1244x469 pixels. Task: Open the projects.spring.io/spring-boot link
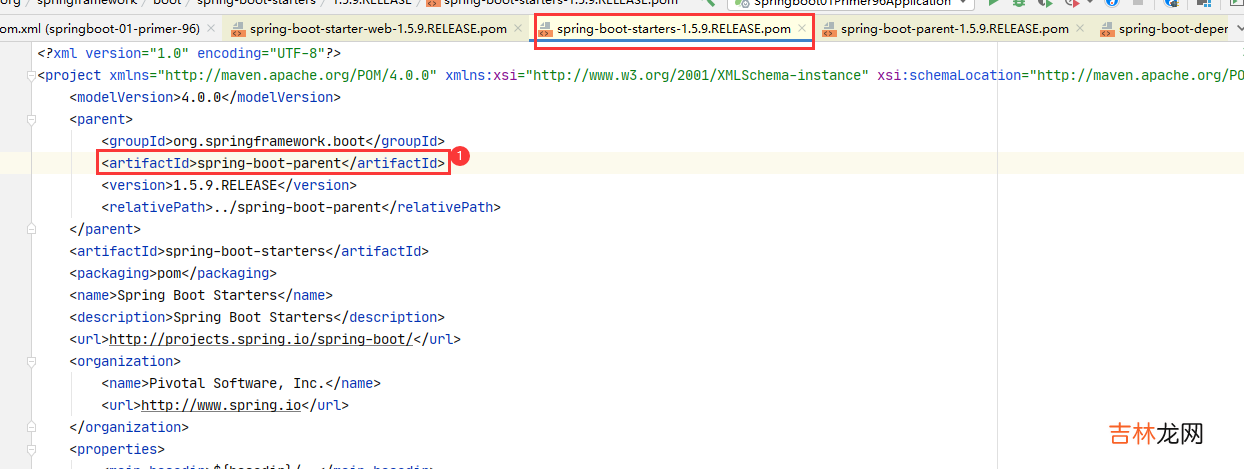pyautogui.click(x=260, y=339)
